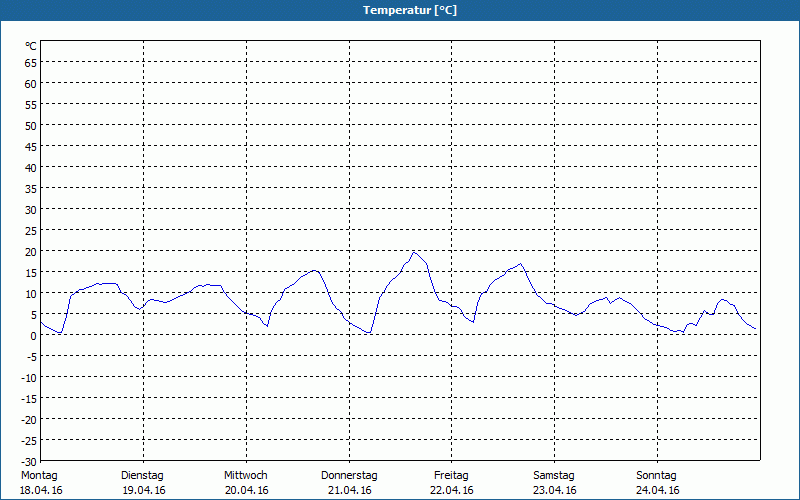Click the 20 y-axis label
This screenshot has height=500, width=800.
[31, 252]
